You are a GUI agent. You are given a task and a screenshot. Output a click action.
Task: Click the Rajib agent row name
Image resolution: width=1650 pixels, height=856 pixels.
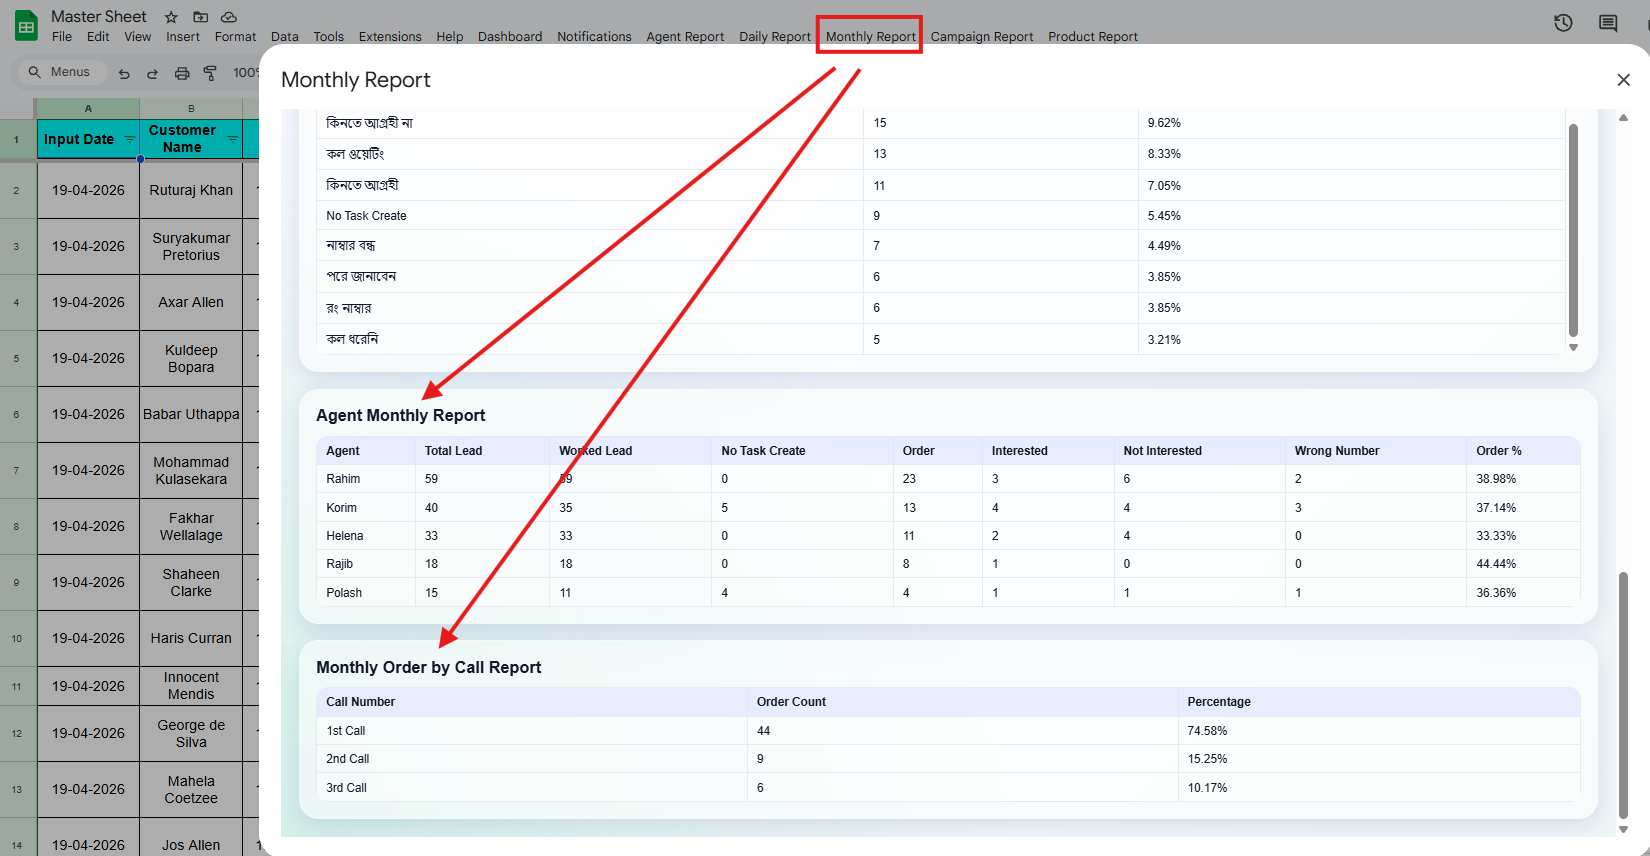340,564
